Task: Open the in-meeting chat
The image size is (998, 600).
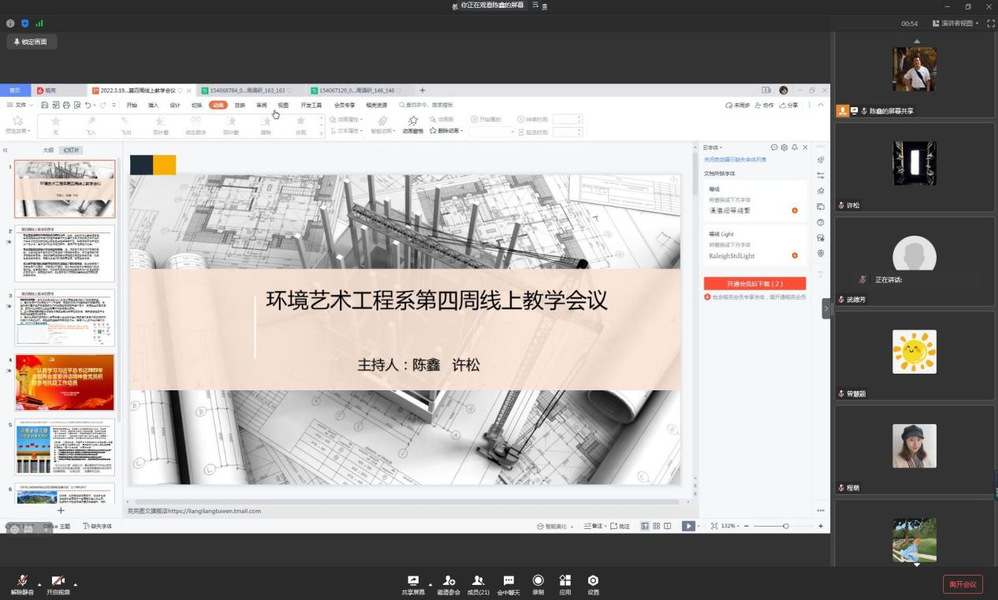Action: point(508,581)
